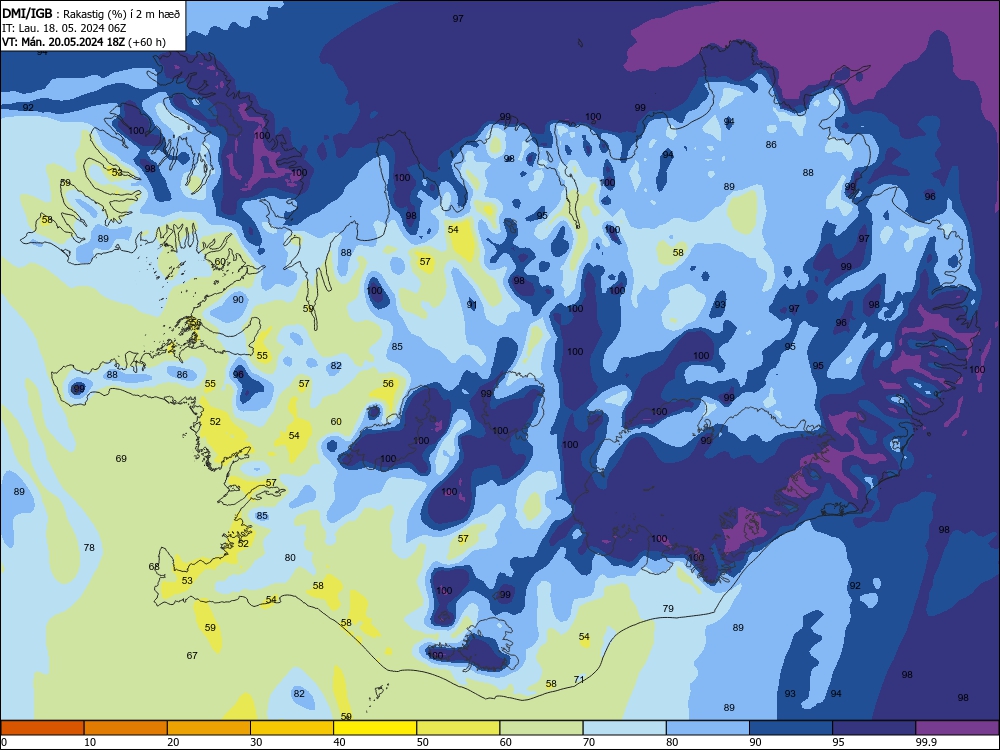Click the legend tick label '70'
Screen dimensions: 1000x750
[589, 742]
